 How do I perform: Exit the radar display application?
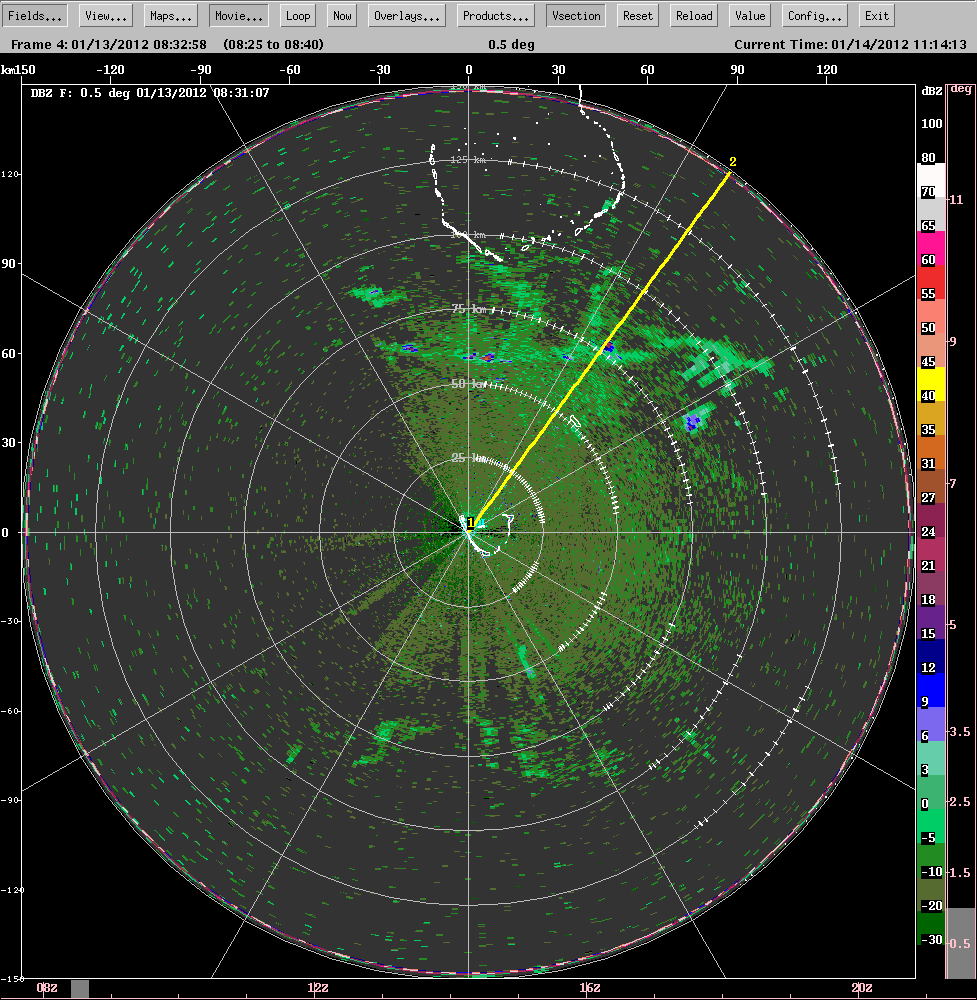(876, 15)
